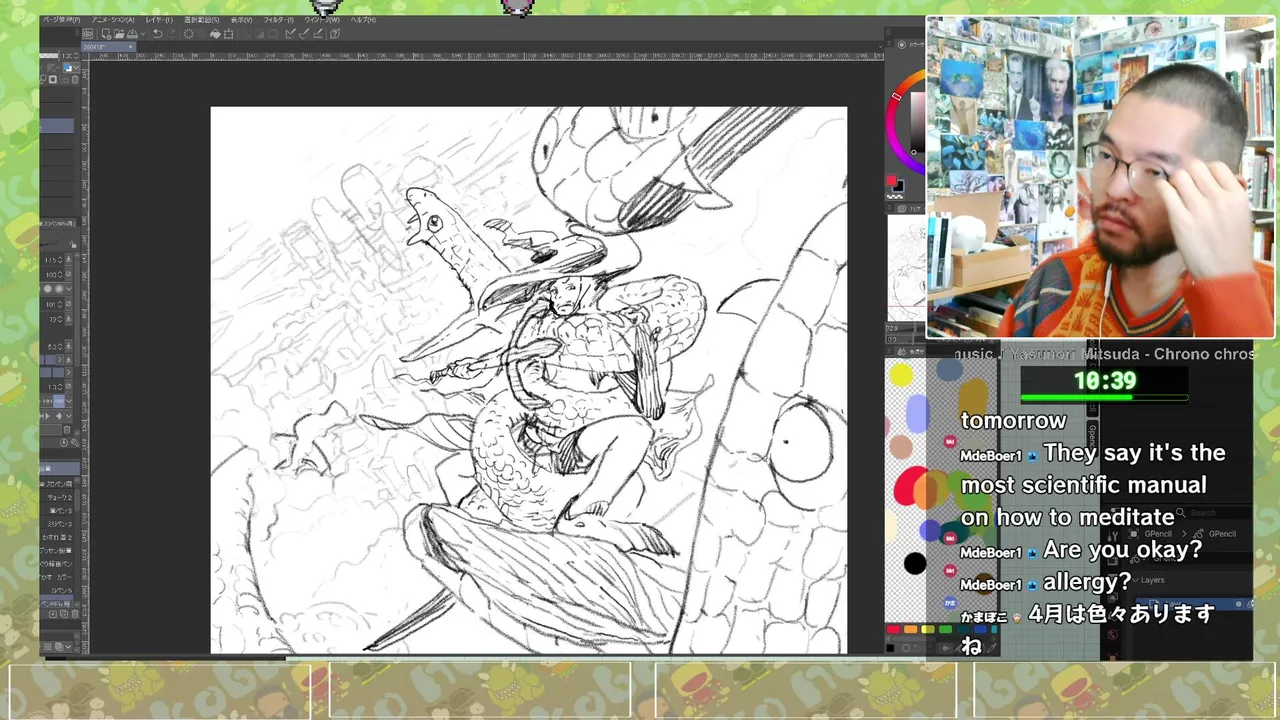Expand dropdown beside the blue layer color
The width and height of the screenshot is (1280, 720).
(76, 68)
